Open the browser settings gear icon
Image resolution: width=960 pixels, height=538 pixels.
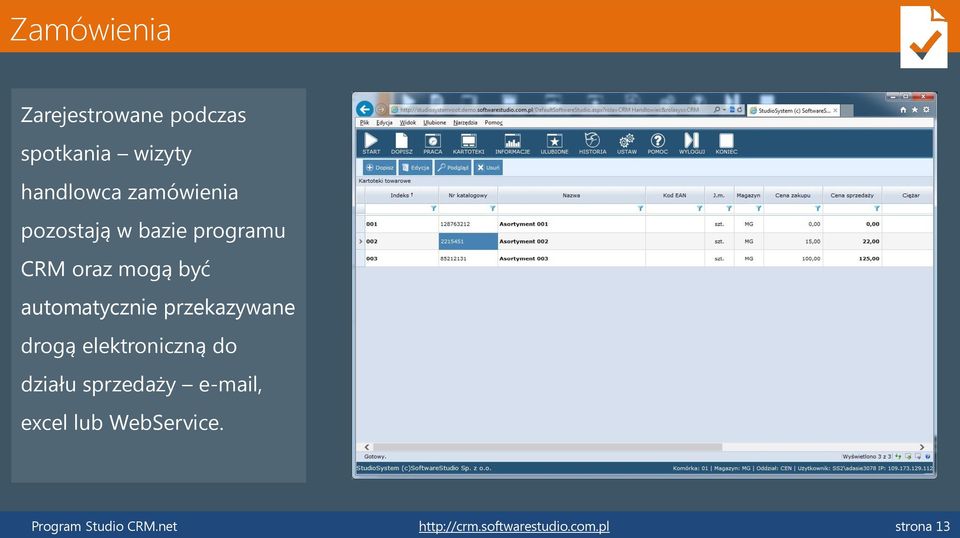926,110
